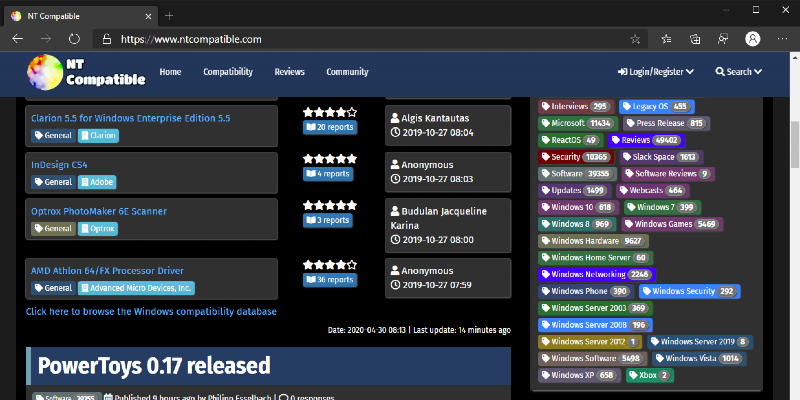Screen dimensions: 800x400
Task: Click the feedback icon in browser toolbar
Action: click(x=723, y=39)
